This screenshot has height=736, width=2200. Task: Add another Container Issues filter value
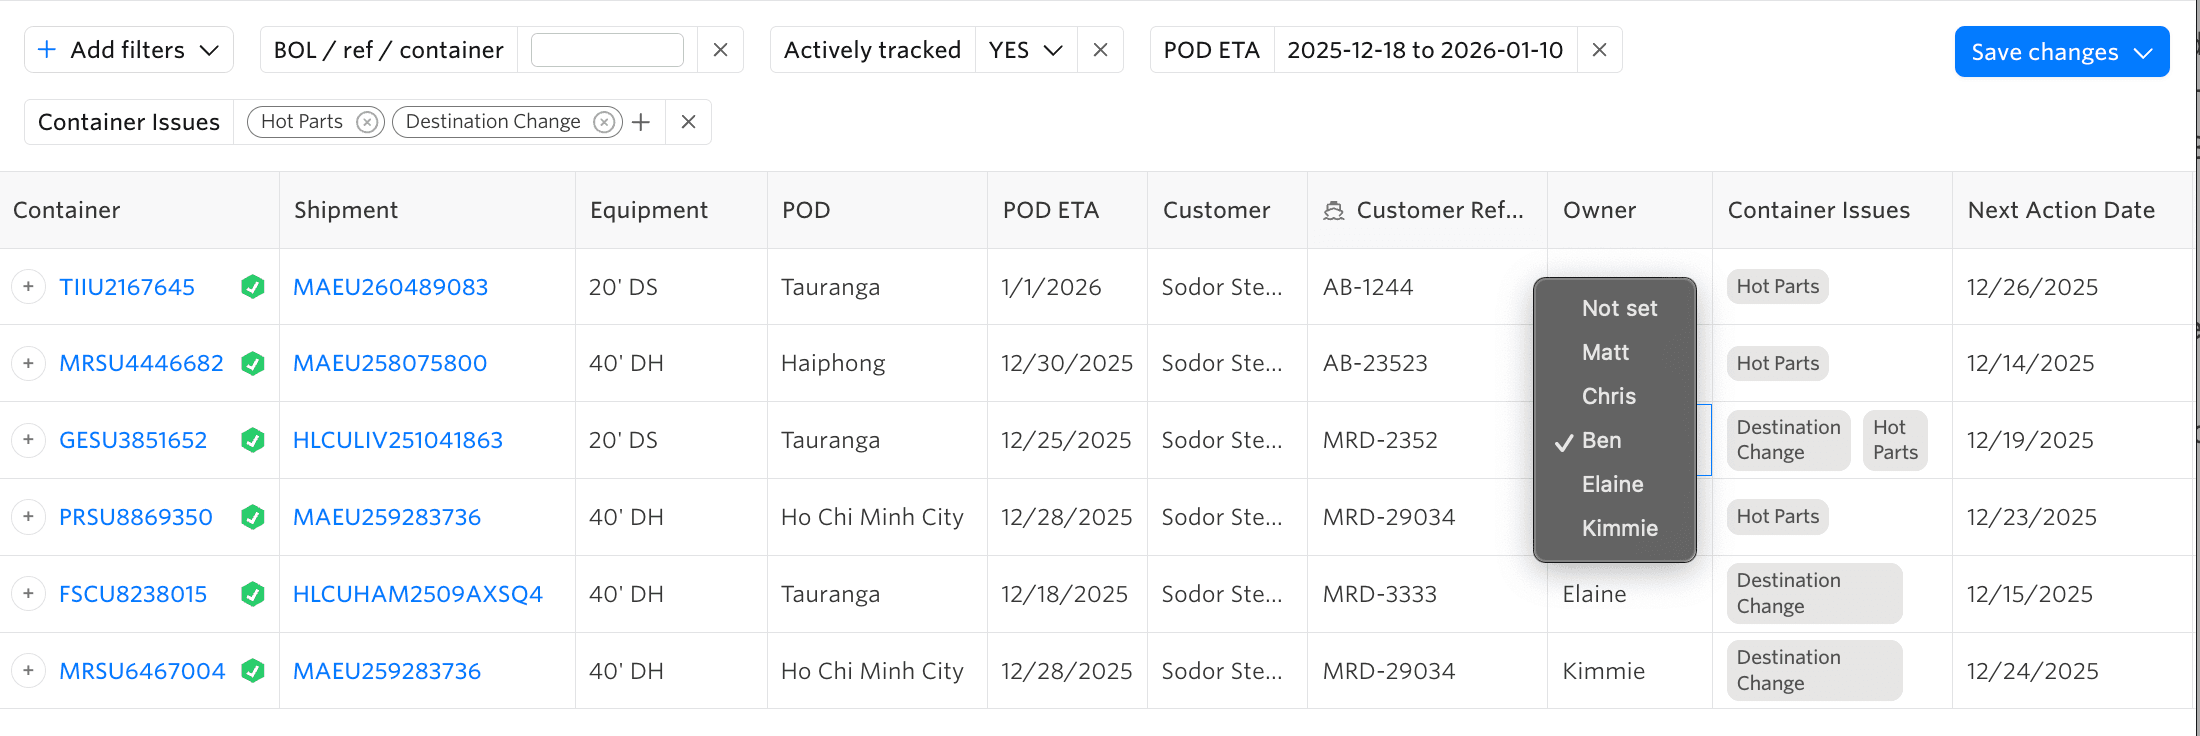[641, 122]
